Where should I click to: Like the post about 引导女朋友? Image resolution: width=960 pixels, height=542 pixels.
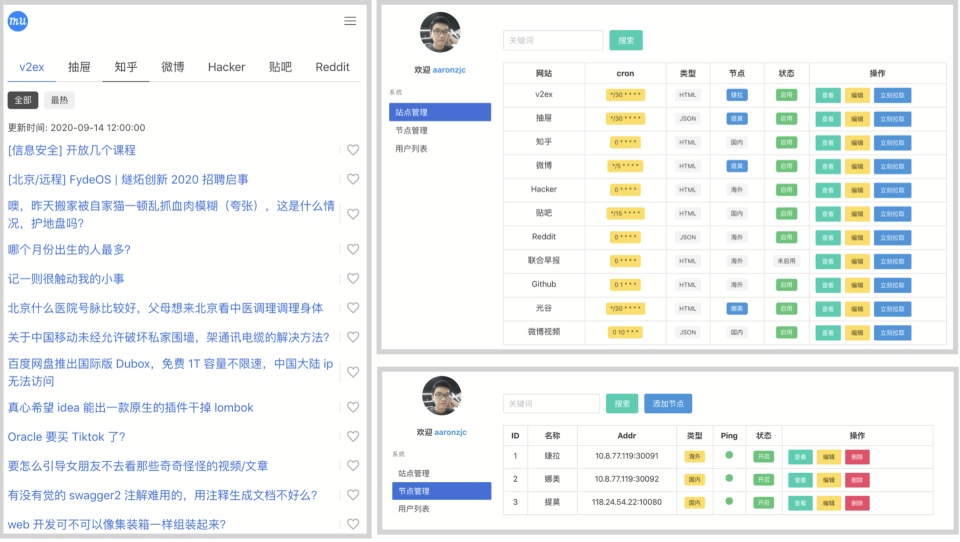tap(353, 466)
